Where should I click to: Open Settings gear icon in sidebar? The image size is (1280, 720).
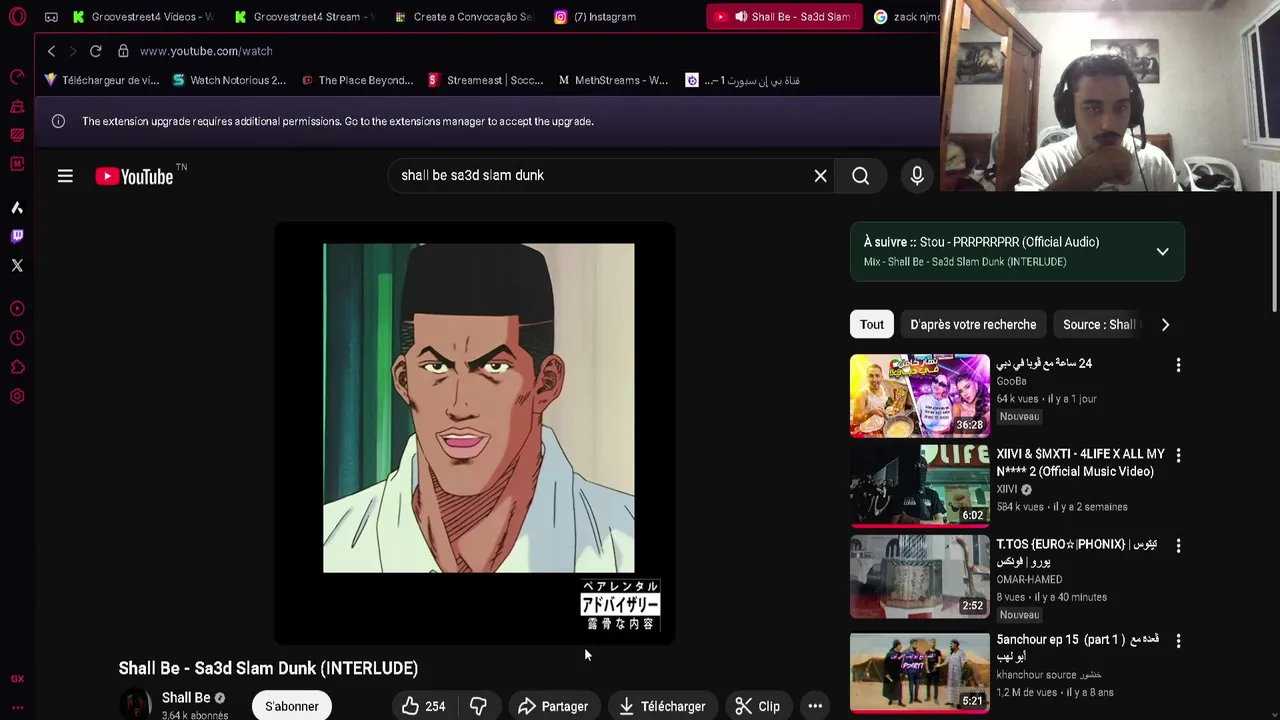pyautogui.click(x=17, y=396)
